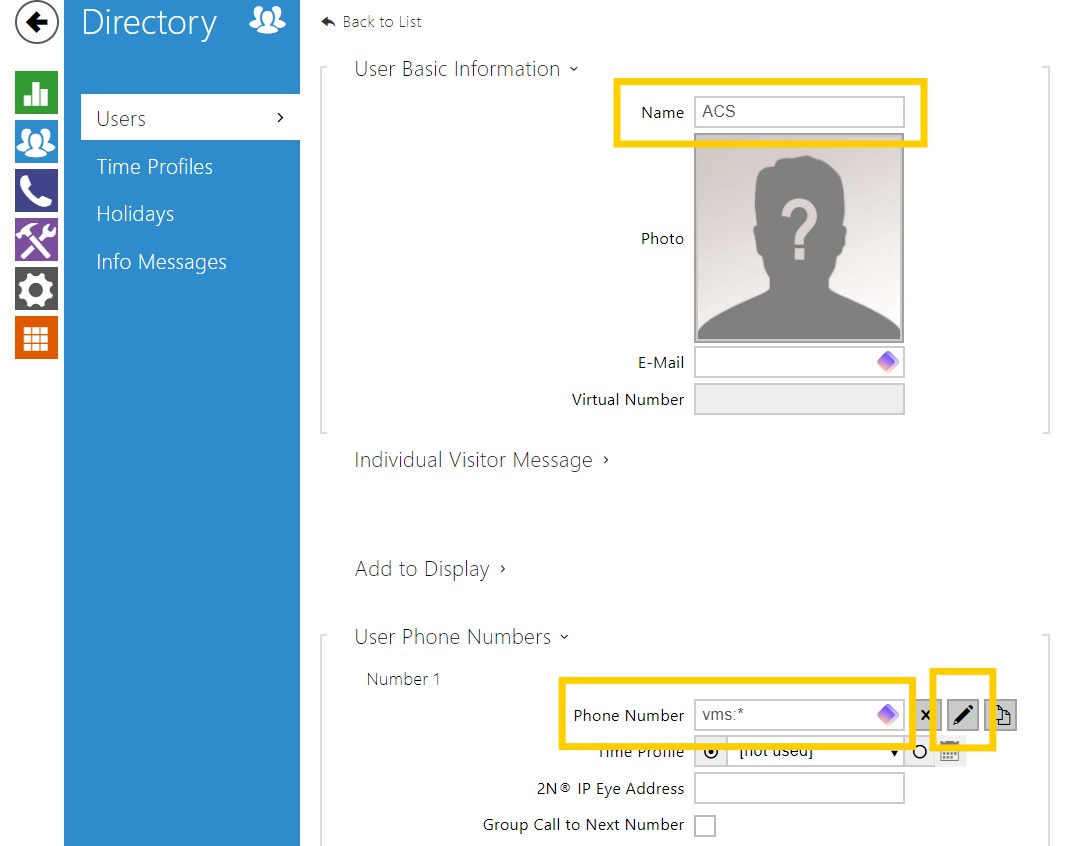Clear phone number with the X button
Screen dimensions: 1076x846
(926, 715)
